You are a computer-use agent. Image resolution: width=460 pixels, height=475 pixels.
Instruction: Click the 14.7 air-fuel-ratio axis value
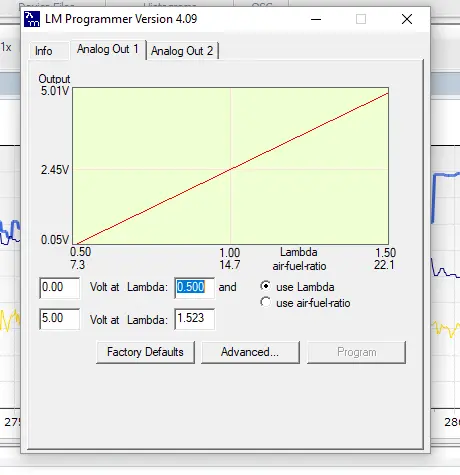pos(230,265)
